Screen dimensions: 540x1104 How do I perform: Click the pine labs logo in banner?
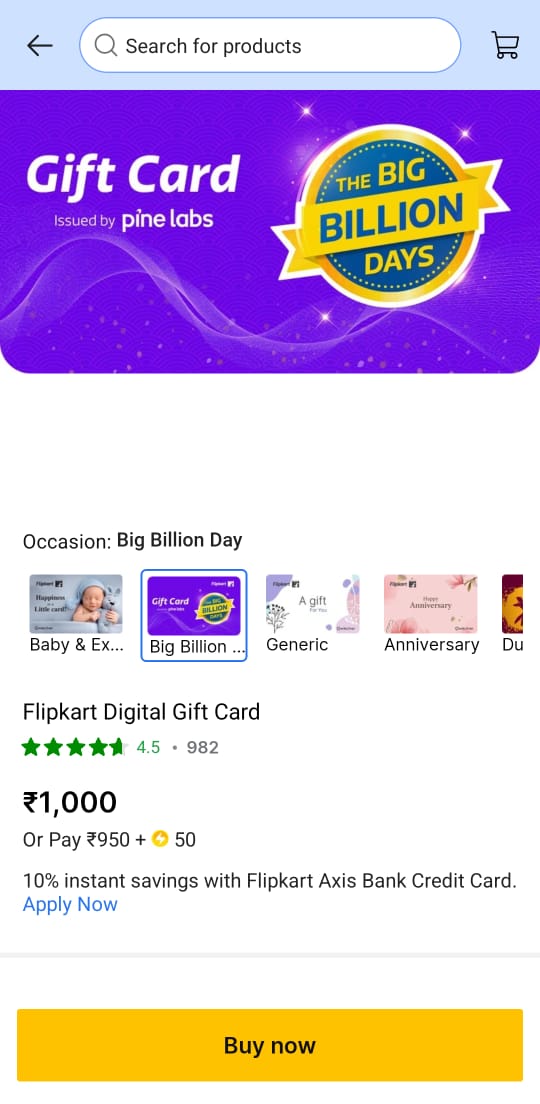[168, 220]
